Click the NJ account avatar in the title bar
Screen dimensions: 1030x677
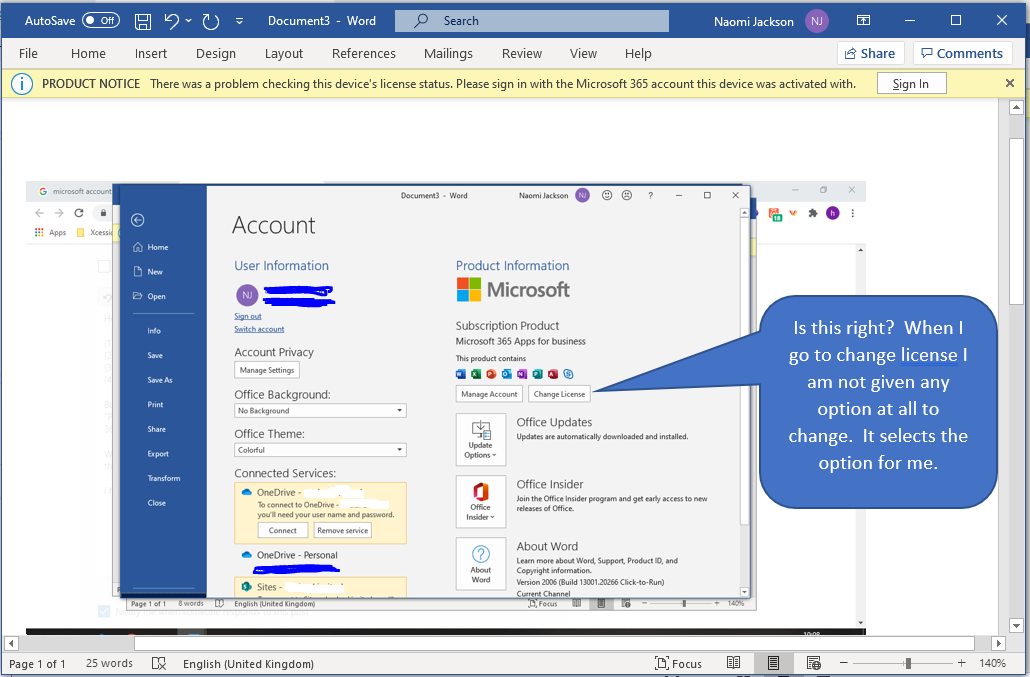pos(817,21)
